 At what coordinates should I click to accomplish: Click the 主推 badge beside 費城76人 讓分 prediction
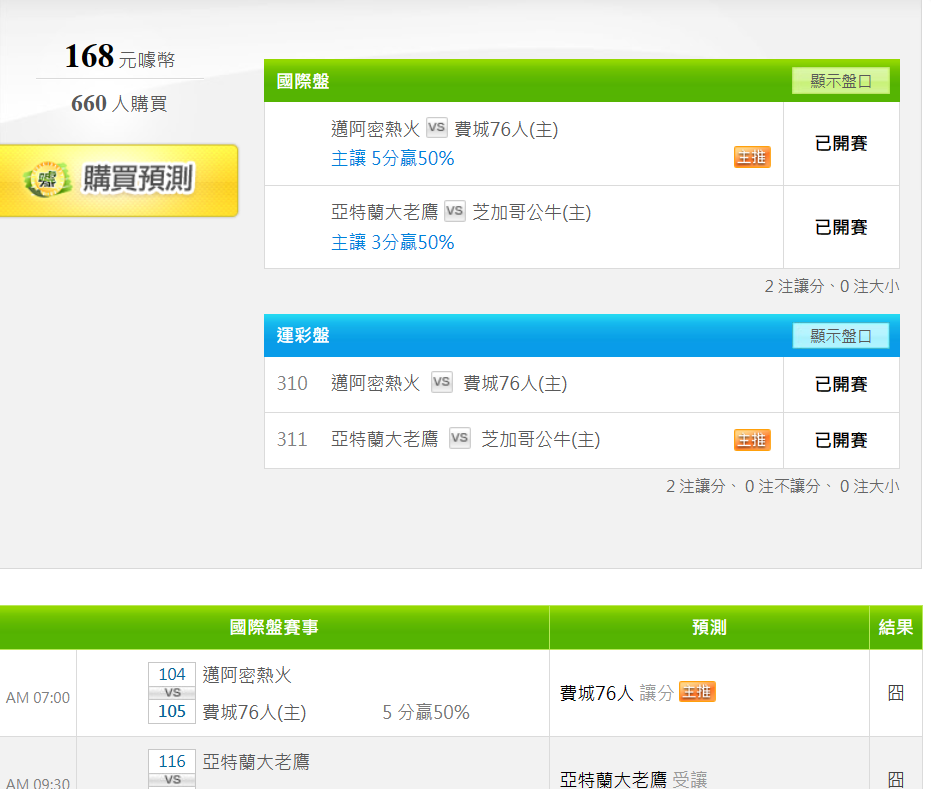click(697, 692)
